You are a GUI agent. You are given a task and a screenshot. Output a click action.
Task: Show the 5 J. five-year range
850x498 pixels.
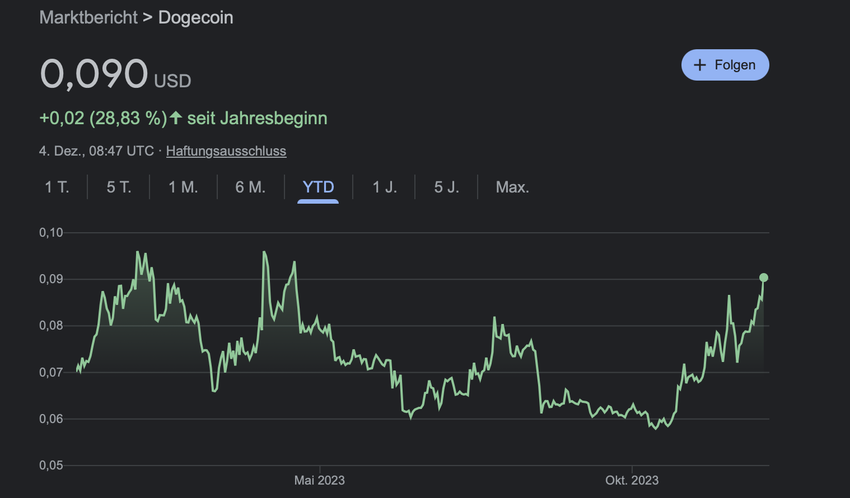(446, 187)
